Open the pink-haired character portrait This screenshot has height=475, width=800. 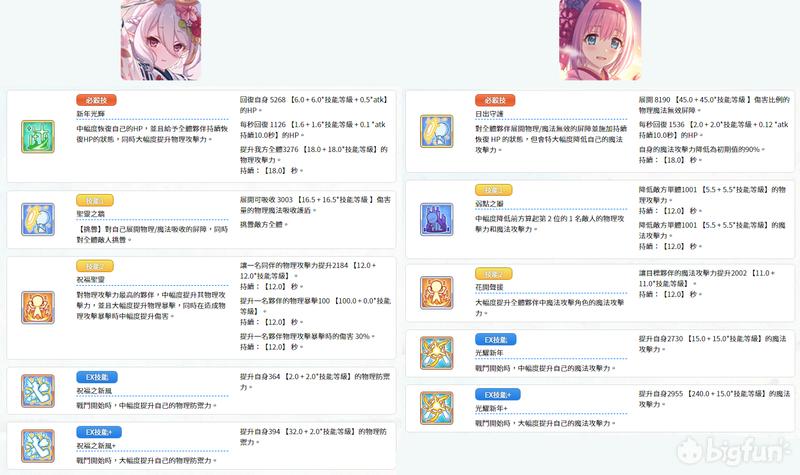click(x=600, y=40)
